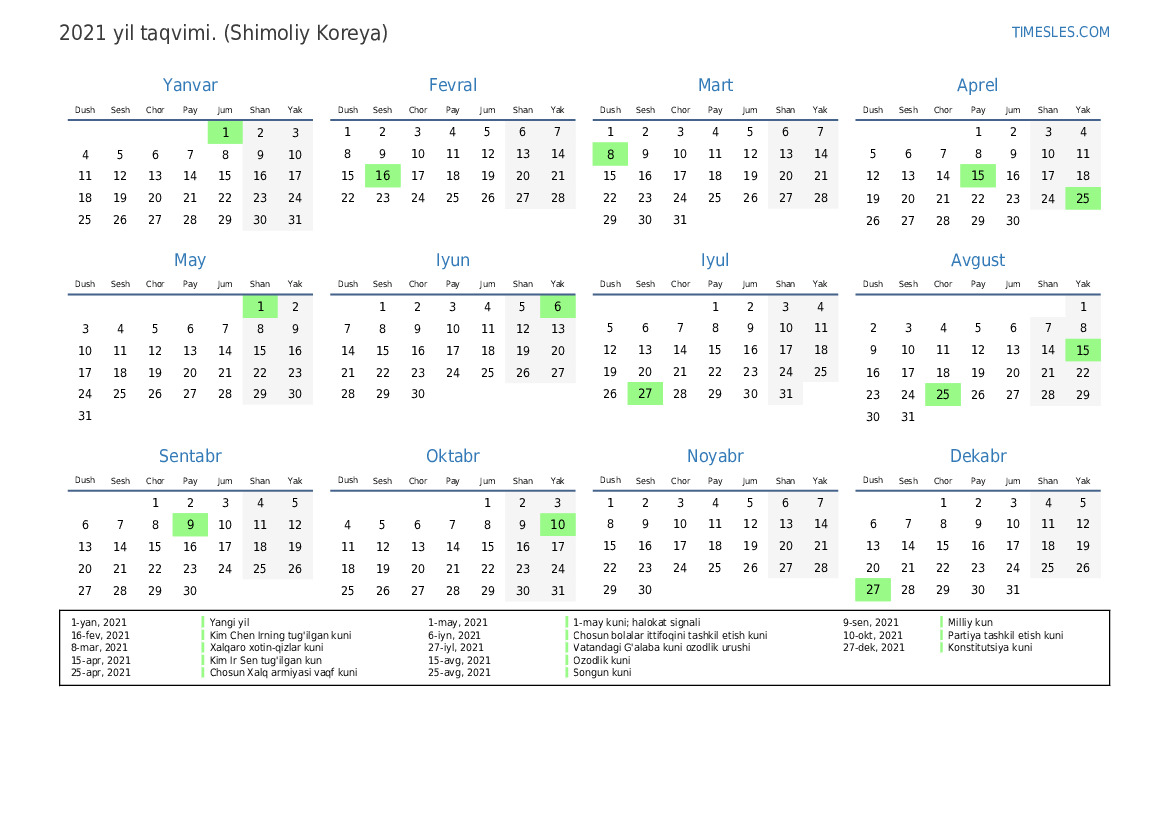Click legend date '9-sen, 2021'
The image size is (1169, 827).
pos(871,623)
